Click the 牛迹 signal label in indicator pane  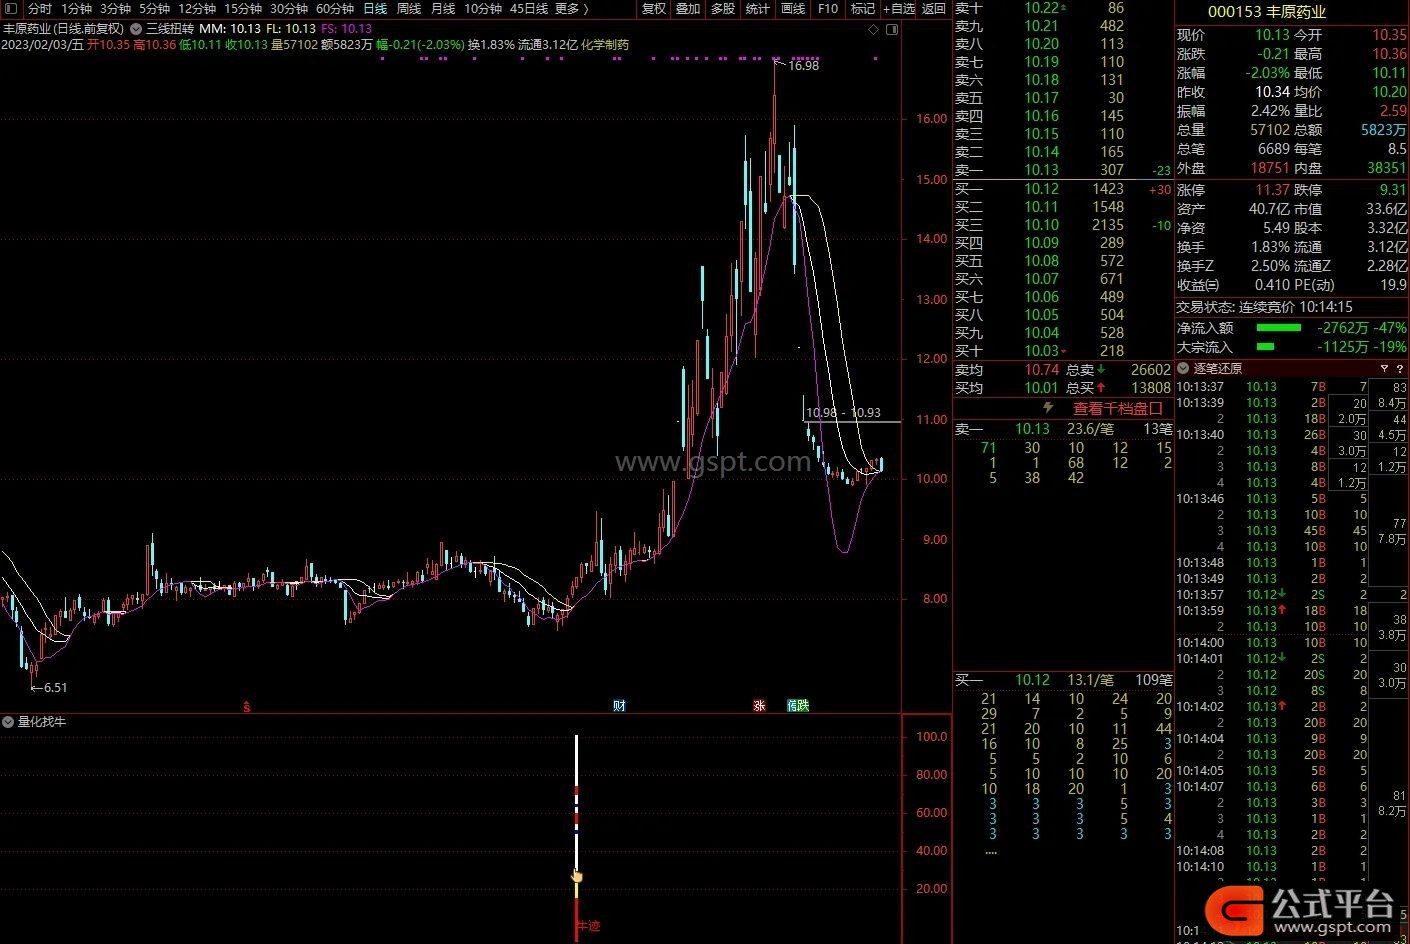[x=588, y=926]
